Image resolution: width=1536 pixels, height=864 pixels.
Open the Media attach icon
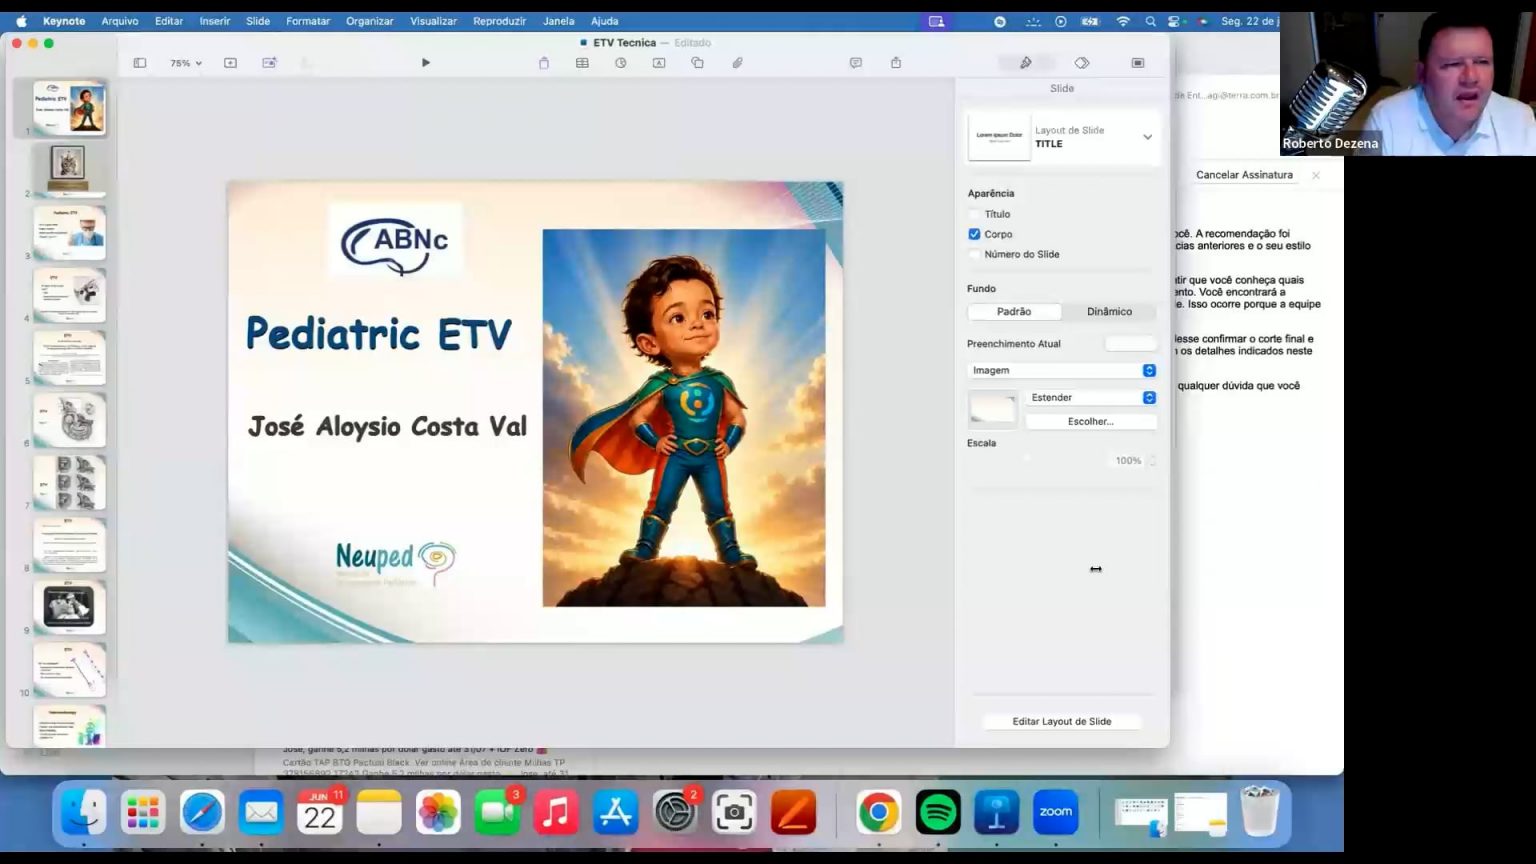[737, 63]
